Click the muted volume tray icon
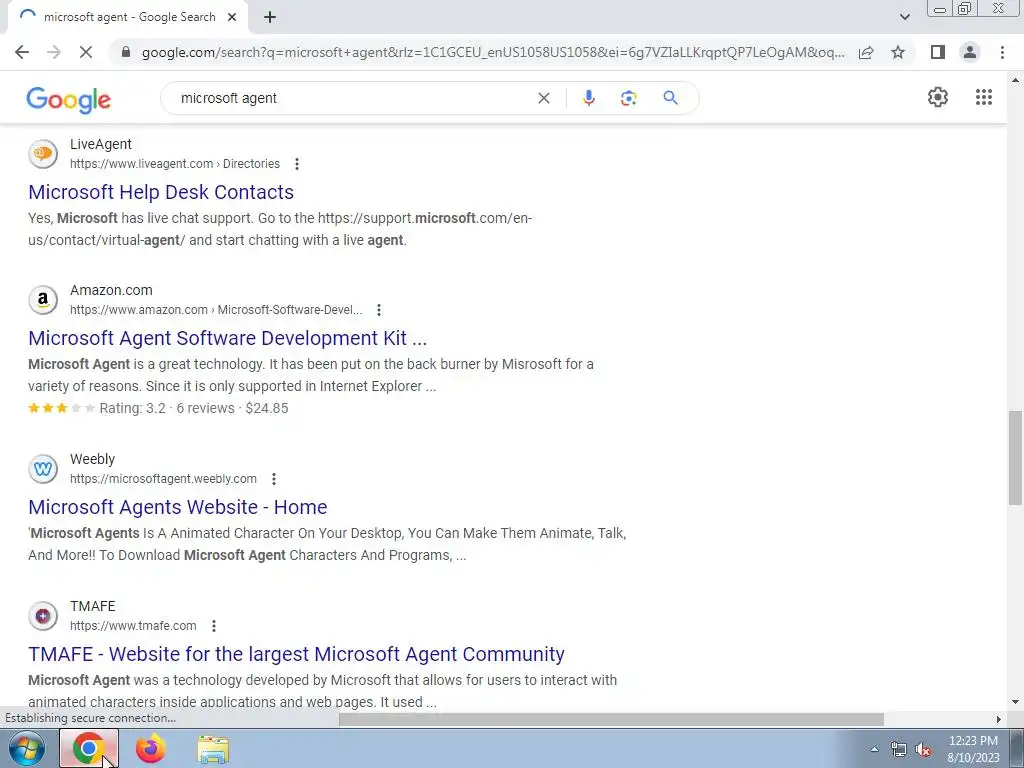This screenshot has height=768, width=1024. pos(923,750)
